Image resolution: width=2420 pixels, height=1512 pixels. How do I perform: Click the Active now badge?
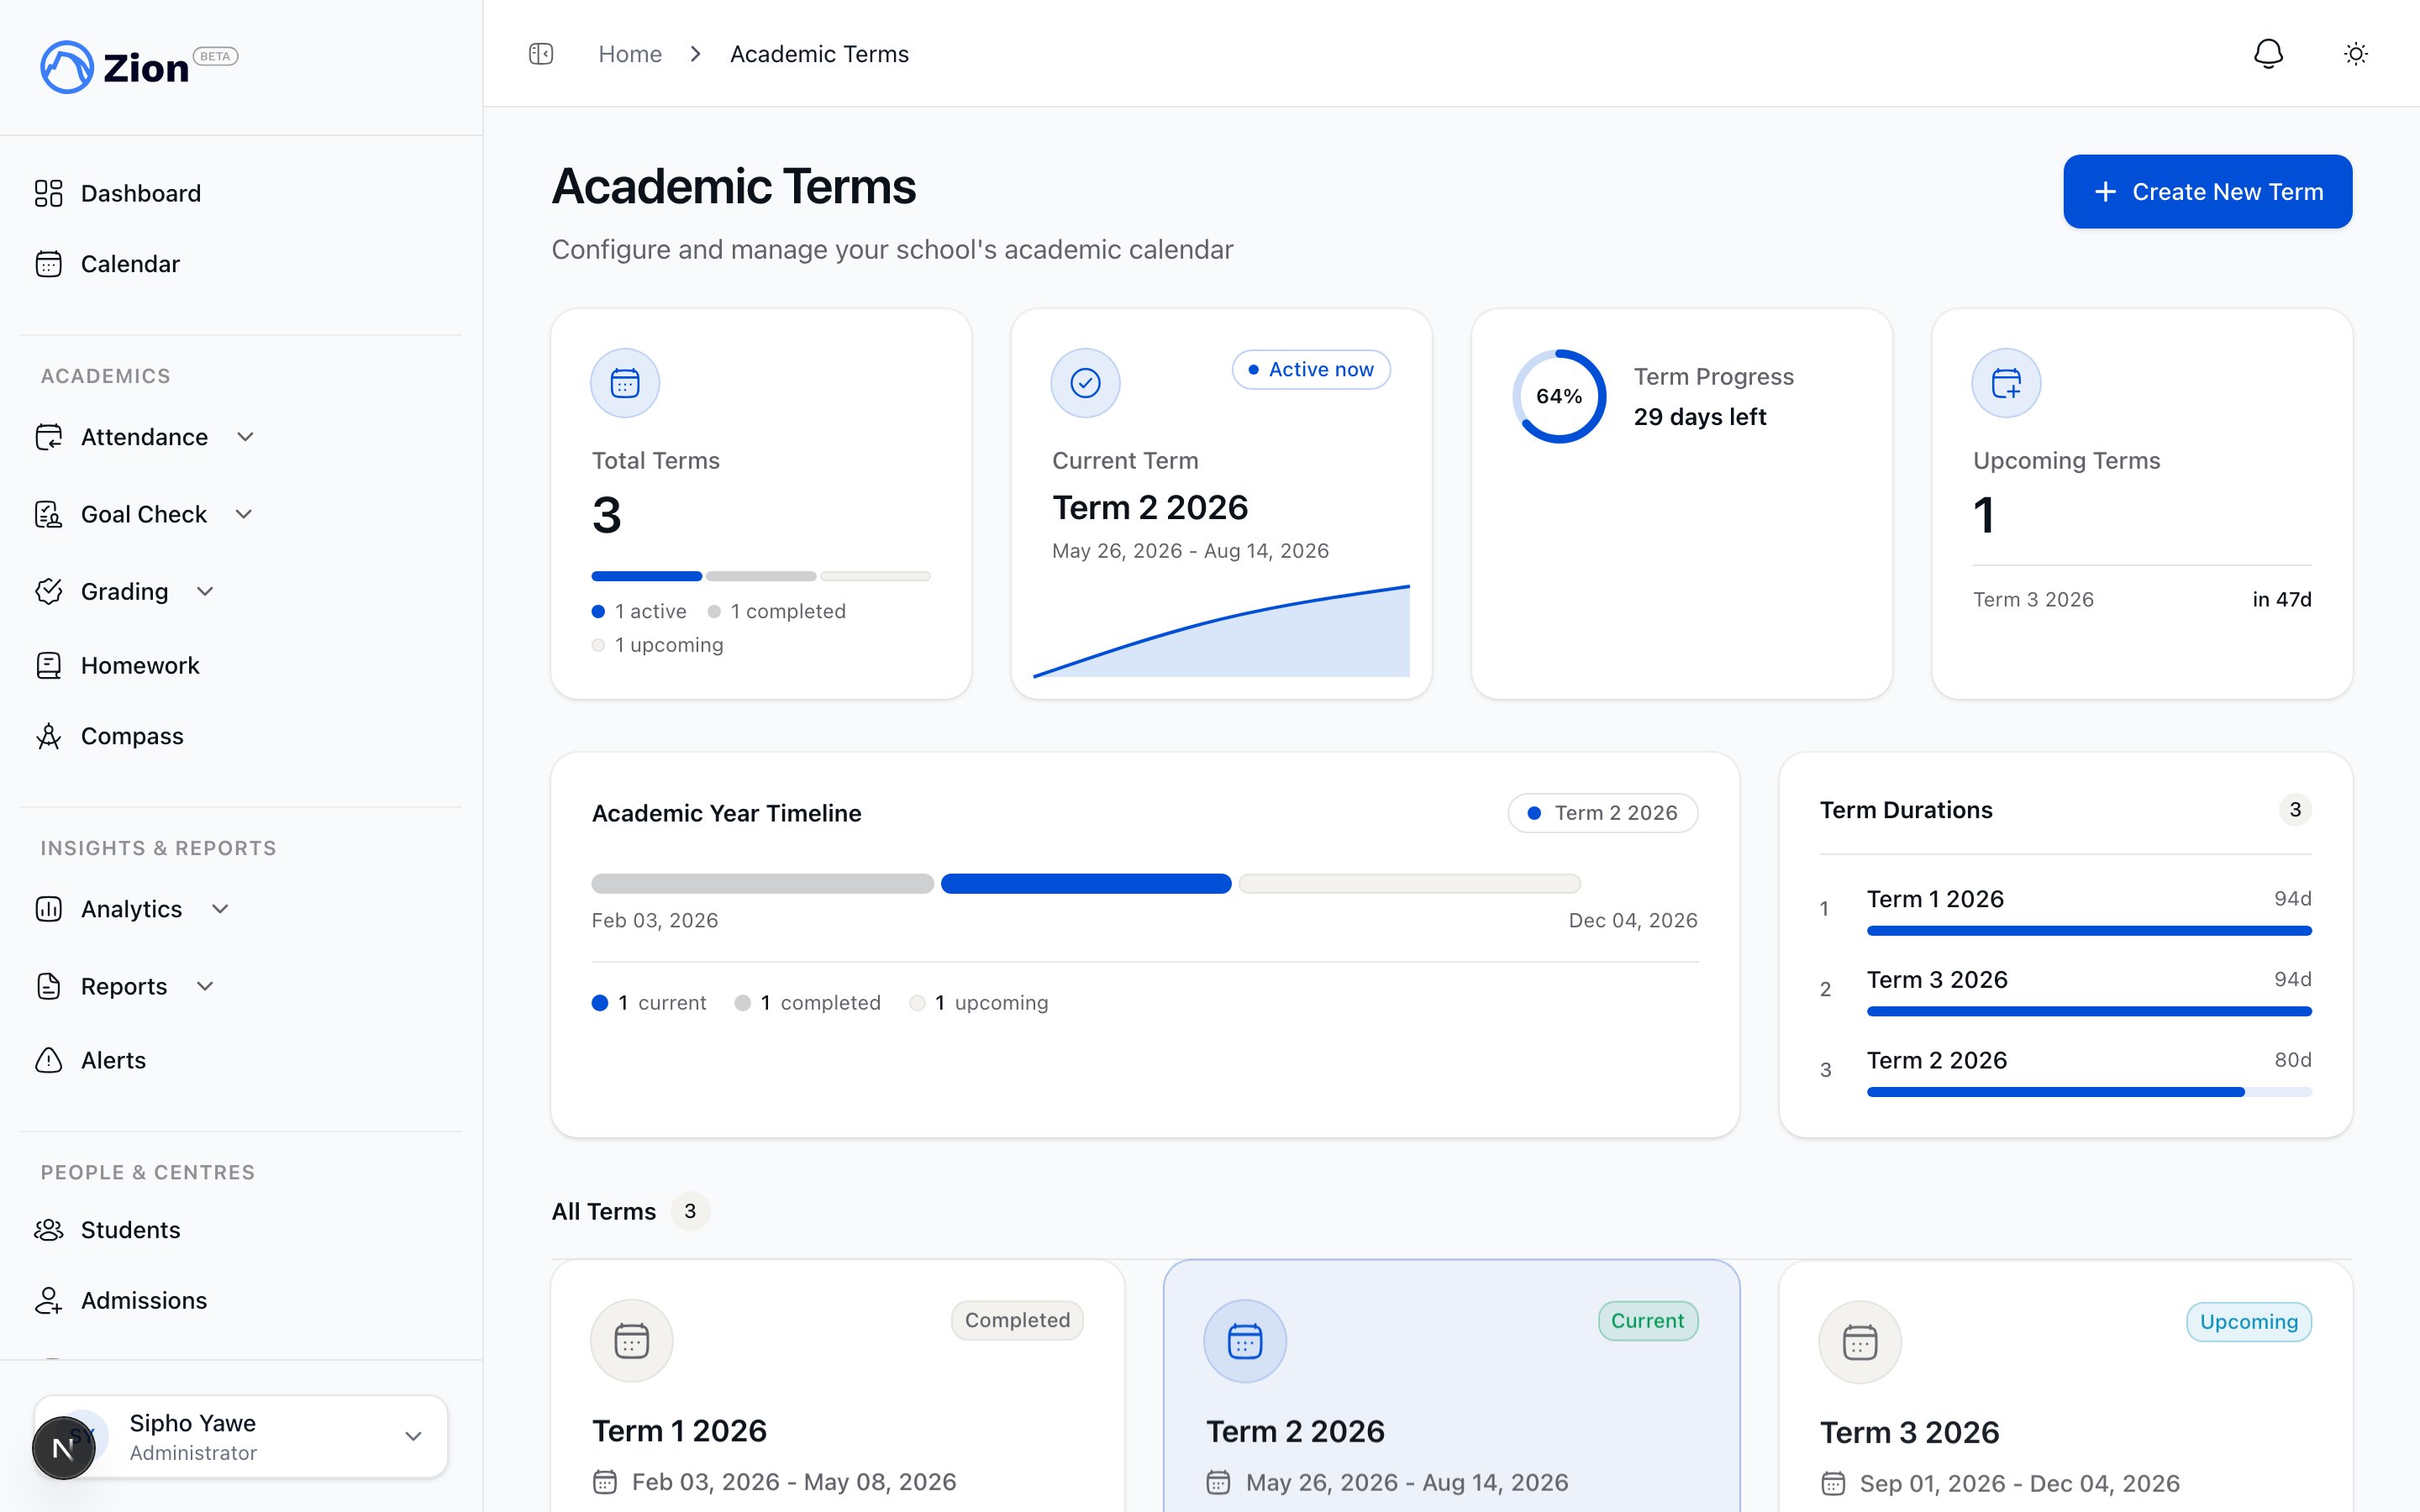coord(1311,369)
